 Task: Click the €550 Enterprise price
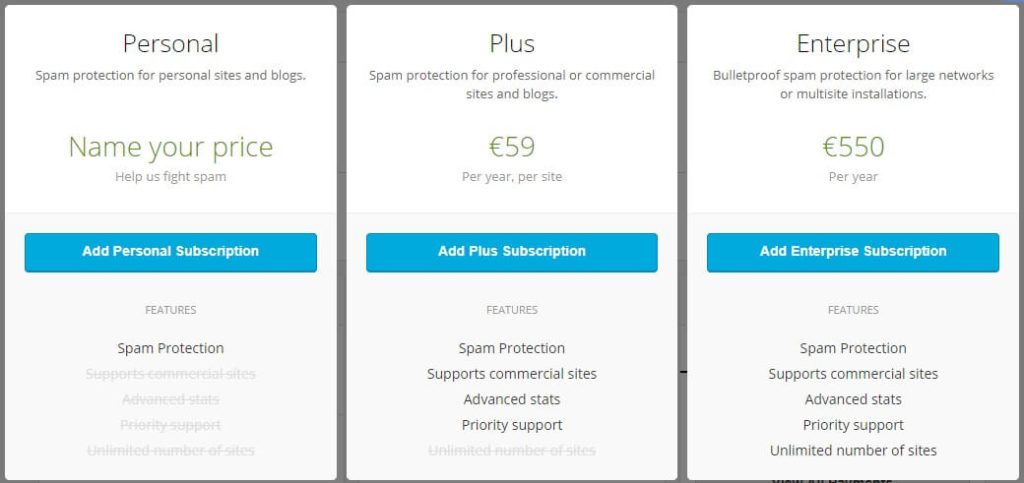tap(853, 147)
